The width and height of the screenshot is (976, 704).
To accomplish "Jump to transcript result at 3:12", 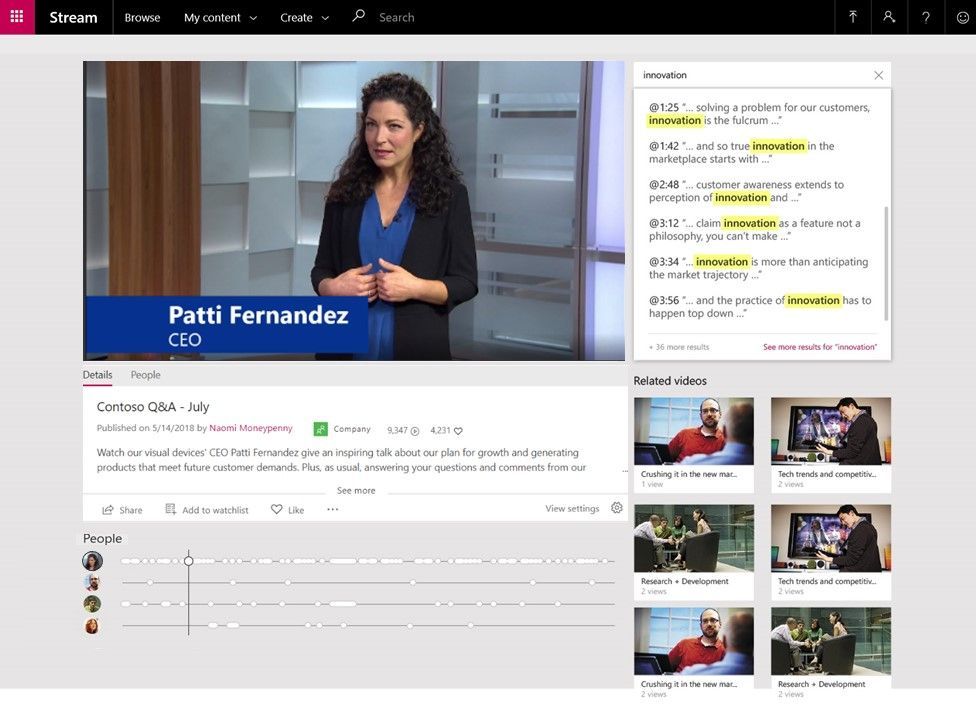I will tap(755, 230).
